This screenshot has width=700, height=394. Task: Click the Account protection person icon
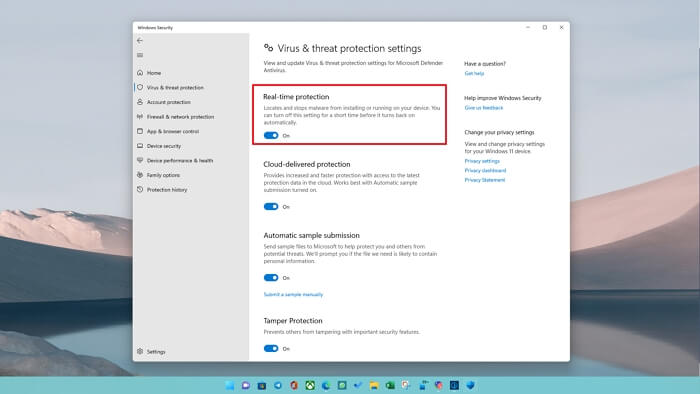click(x=140, y=102)
